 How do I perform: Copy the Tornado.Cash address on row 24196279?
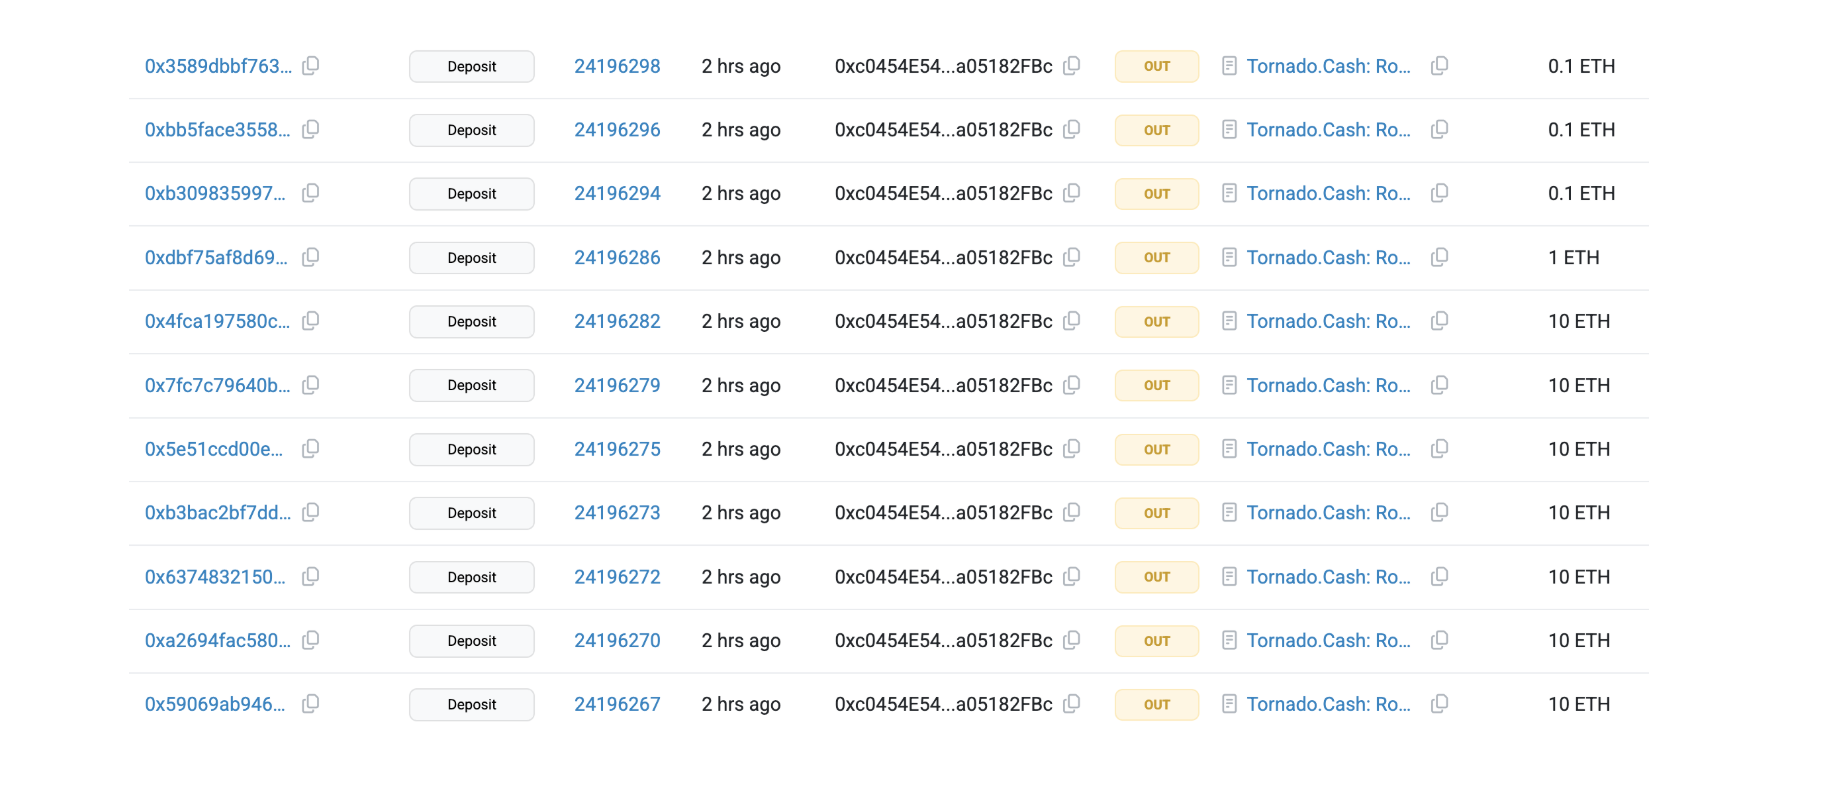(1440, 385)
